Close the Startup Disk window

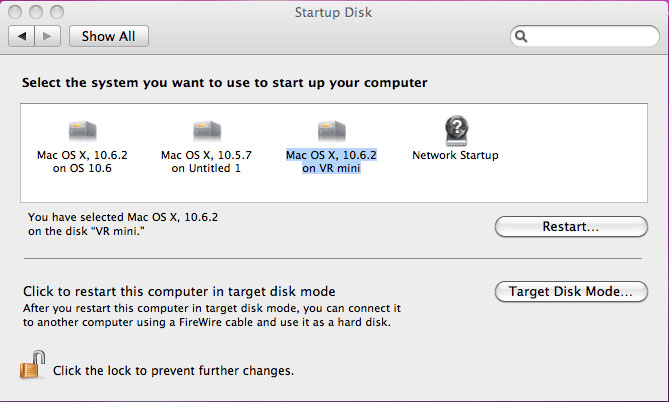click(15, 12)
